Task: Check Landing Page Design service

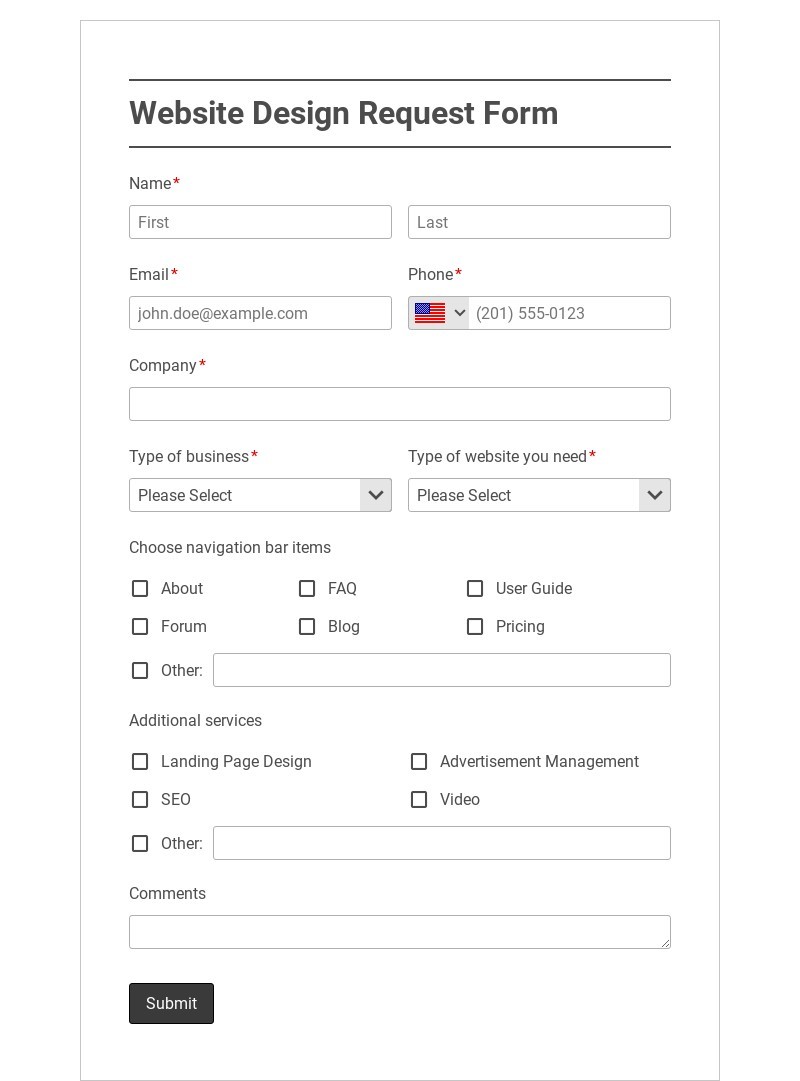Action: point(140,762)
